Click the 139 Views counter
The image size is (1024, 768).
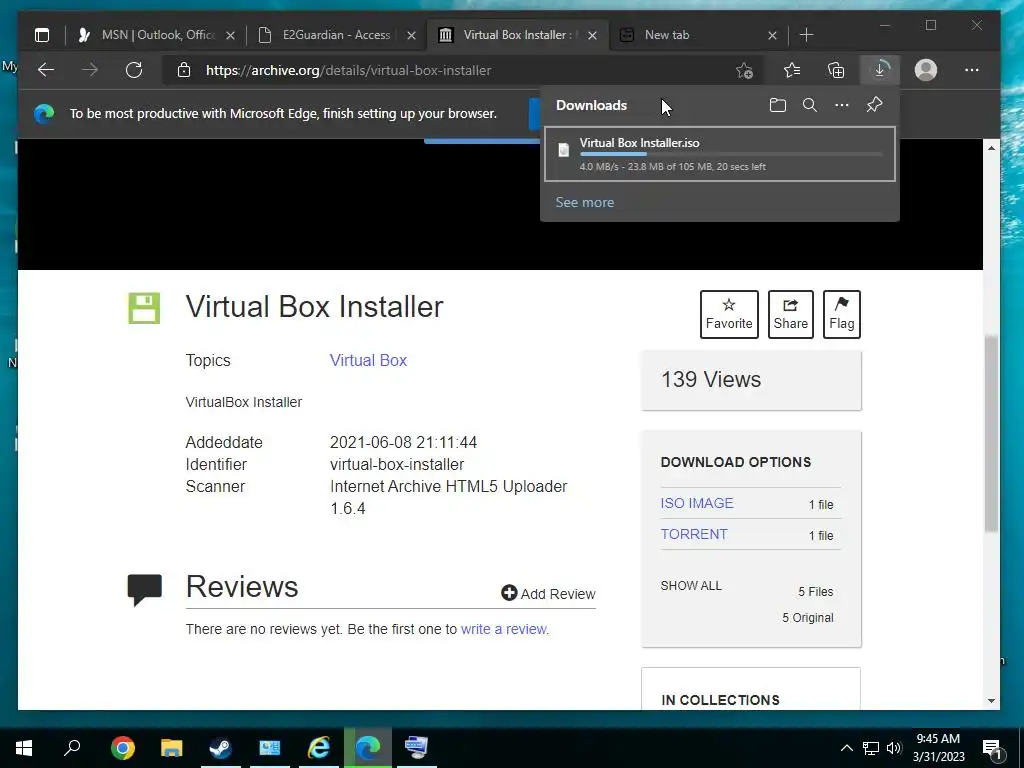click(711, 379)
